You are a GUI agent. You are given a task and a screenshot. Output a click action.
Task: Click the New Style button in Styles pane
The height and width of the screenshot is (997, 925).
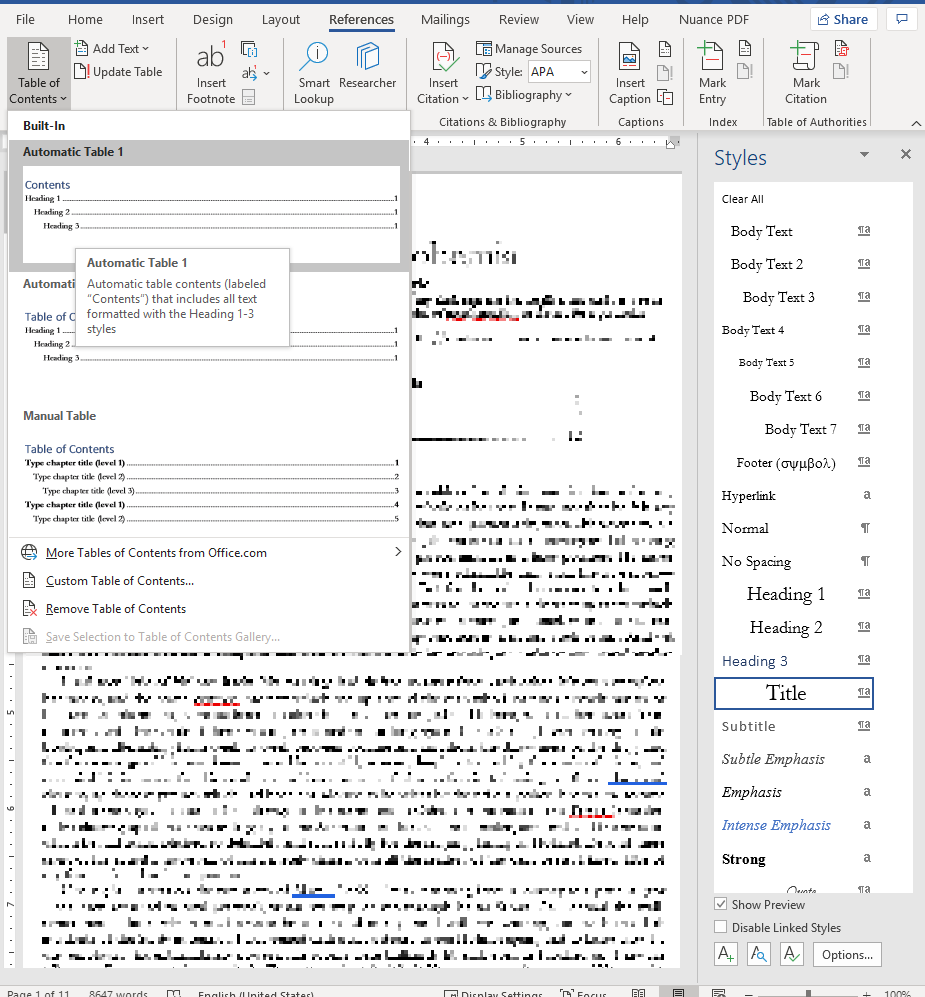(727, 954)
